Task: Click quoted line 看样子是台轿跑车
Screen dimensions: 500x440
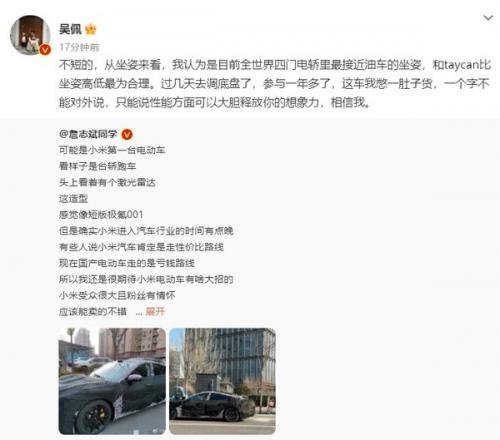Action: (97, 166)
